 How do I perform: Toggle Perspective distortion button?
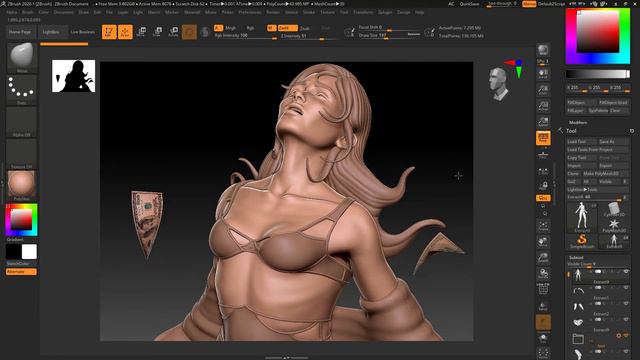click(x=543, y=138)
